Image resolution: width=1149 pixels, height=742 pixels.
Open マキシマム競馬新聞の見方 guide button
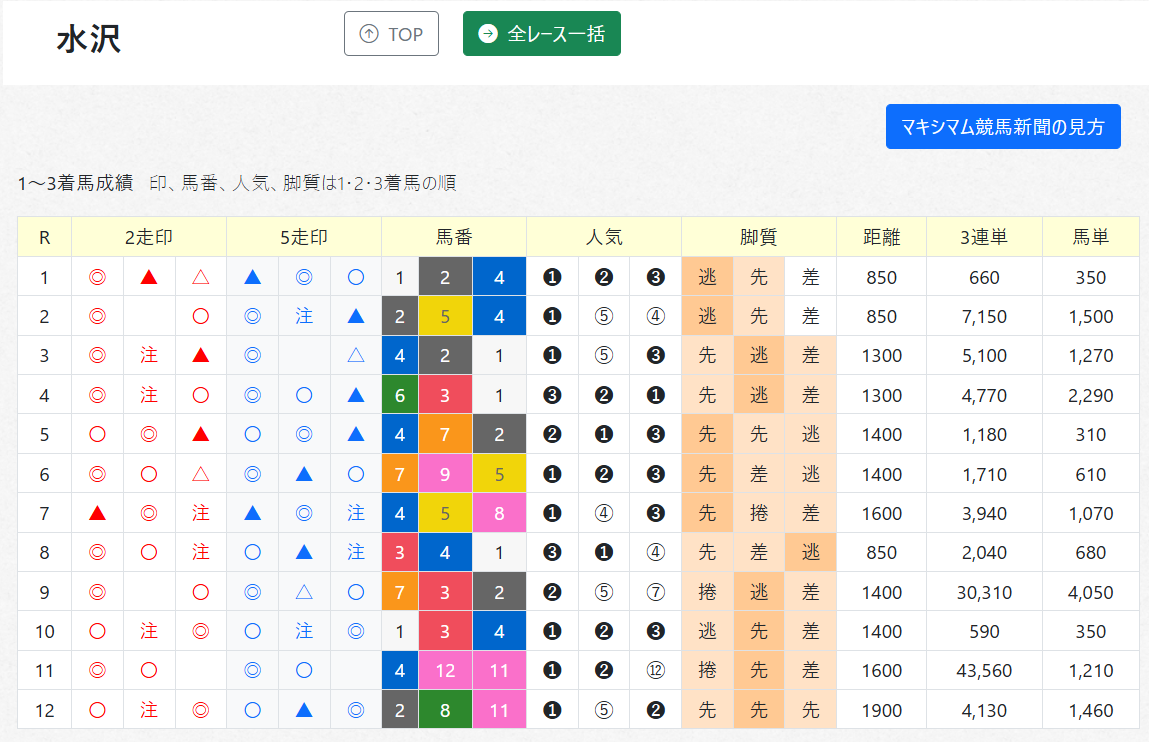pyautogui.click(x=1003, y=127)
